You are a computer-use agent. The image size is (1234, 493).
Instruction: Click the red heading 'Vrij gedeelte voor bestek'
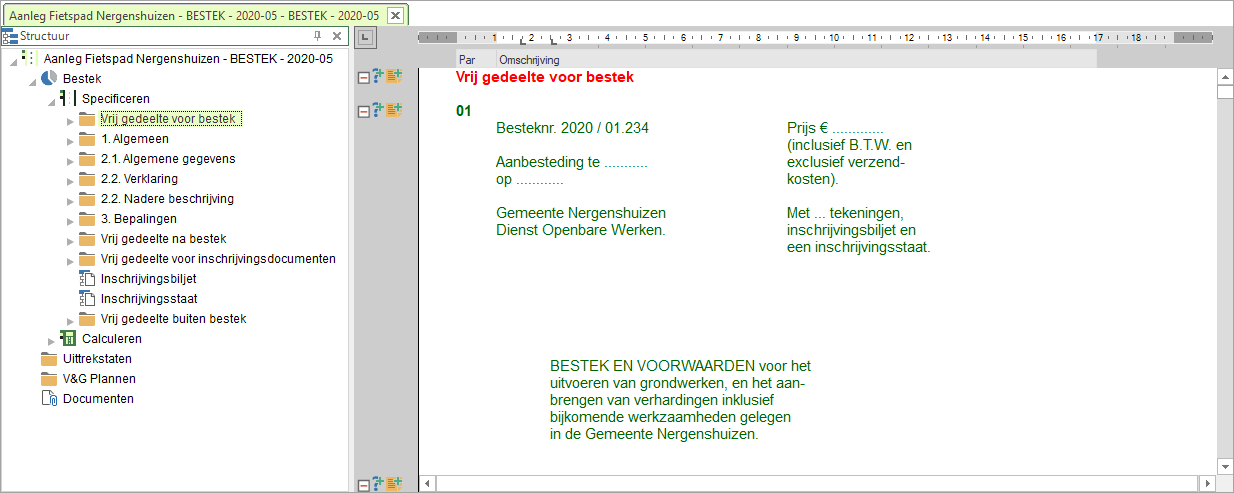545,77
